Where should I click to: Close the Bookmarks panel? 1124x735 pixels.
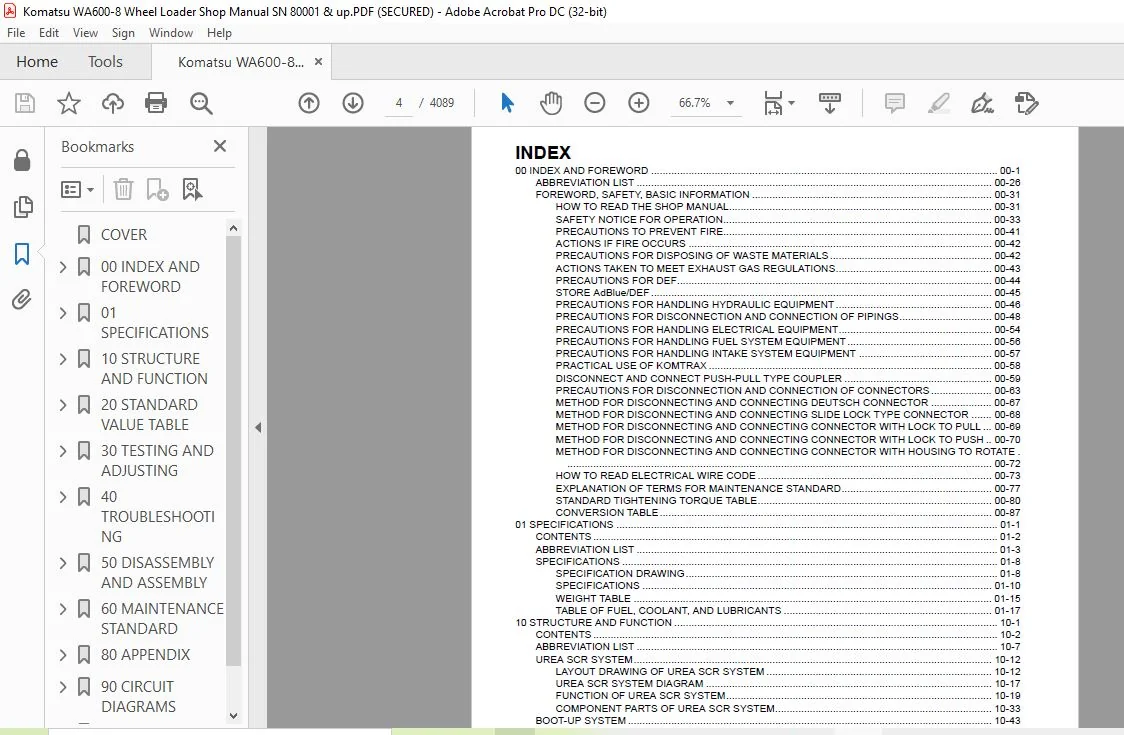pos(220,146)
